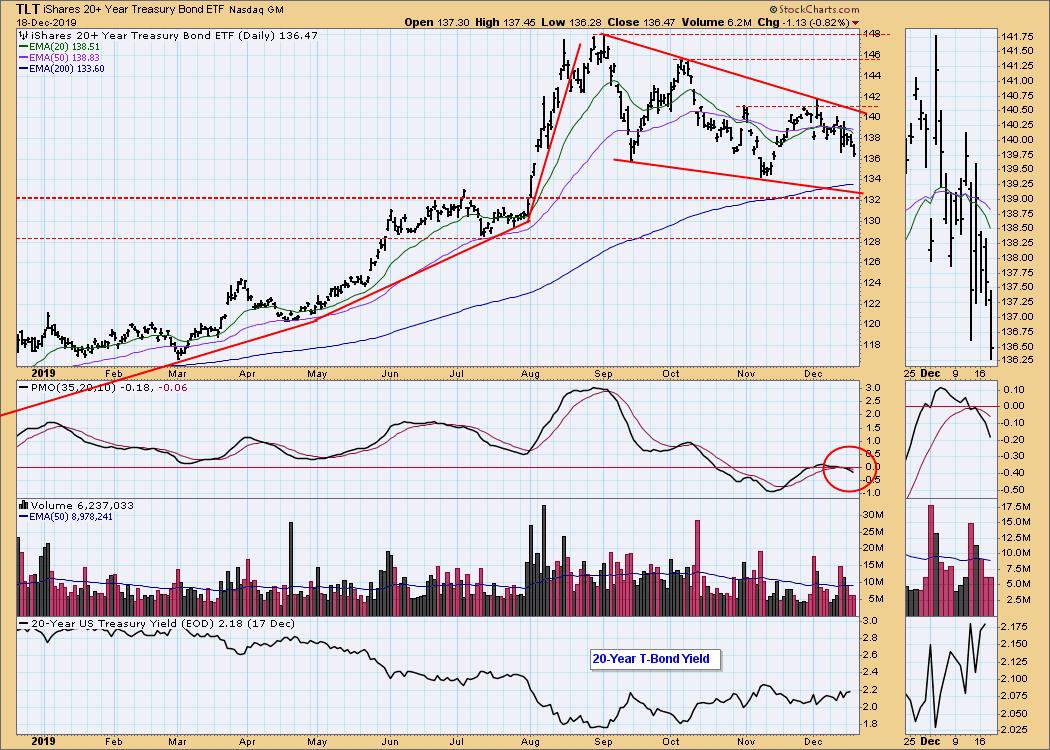Screen dimensions: 1050x750
Task: Click the red down arrow beside Chg
Action: pyautogui.click(x=855, y=23)
